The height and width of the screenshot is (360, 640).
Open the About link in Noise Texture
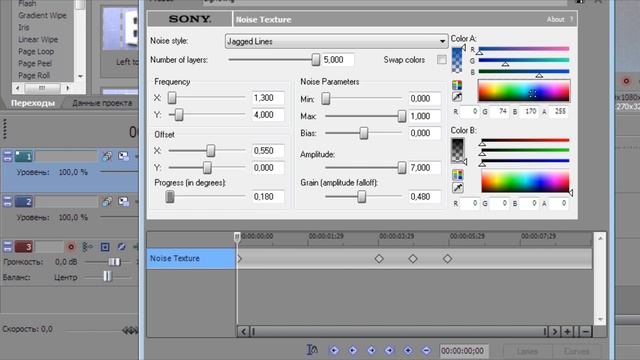coord(555,19)
